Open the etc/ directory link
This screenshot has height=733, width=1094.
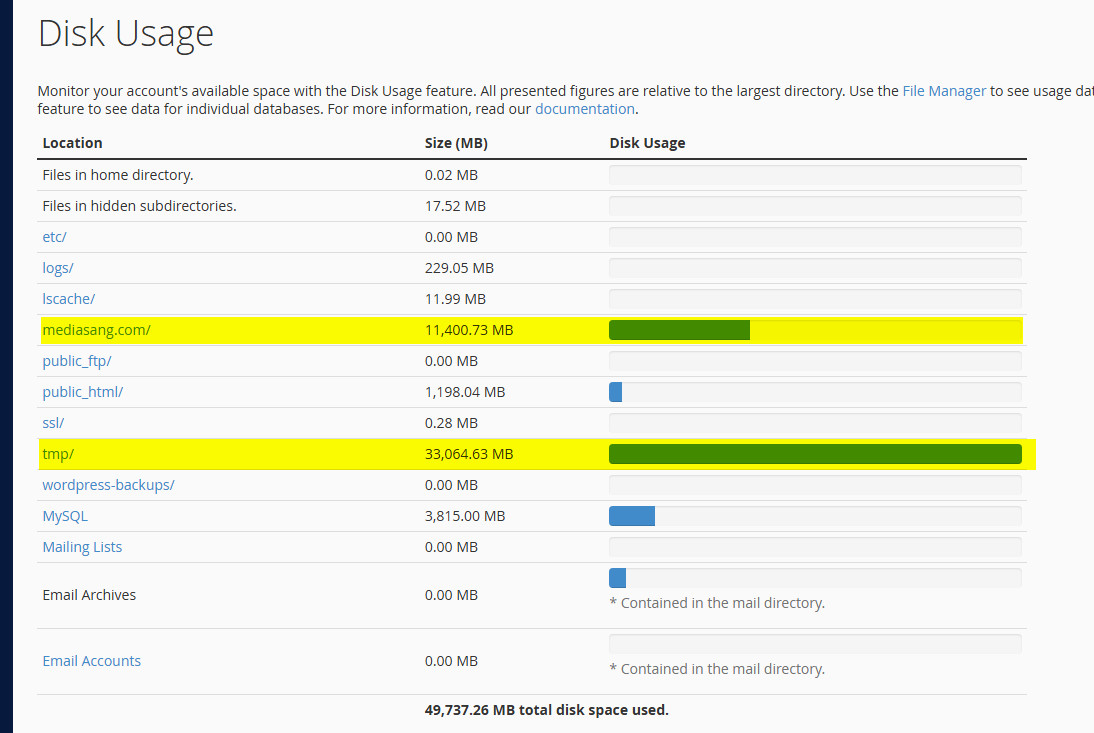[x=54, y=237]
